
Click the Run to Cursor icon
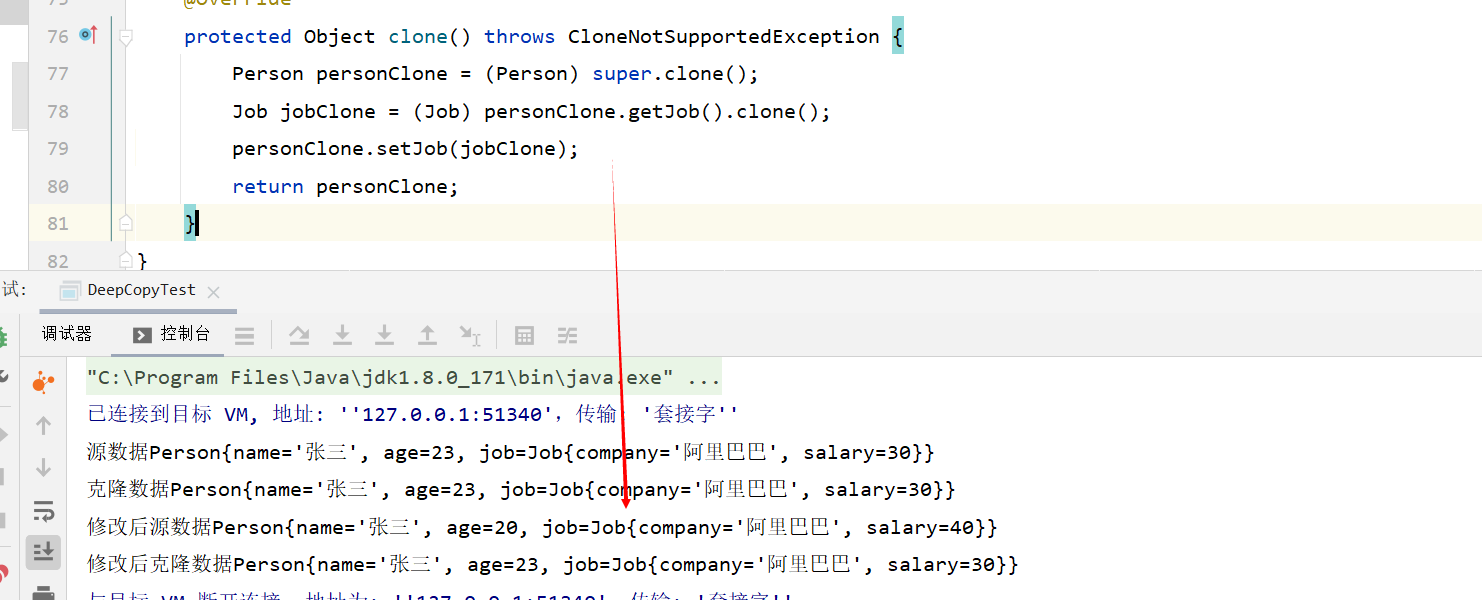point(469,335)
